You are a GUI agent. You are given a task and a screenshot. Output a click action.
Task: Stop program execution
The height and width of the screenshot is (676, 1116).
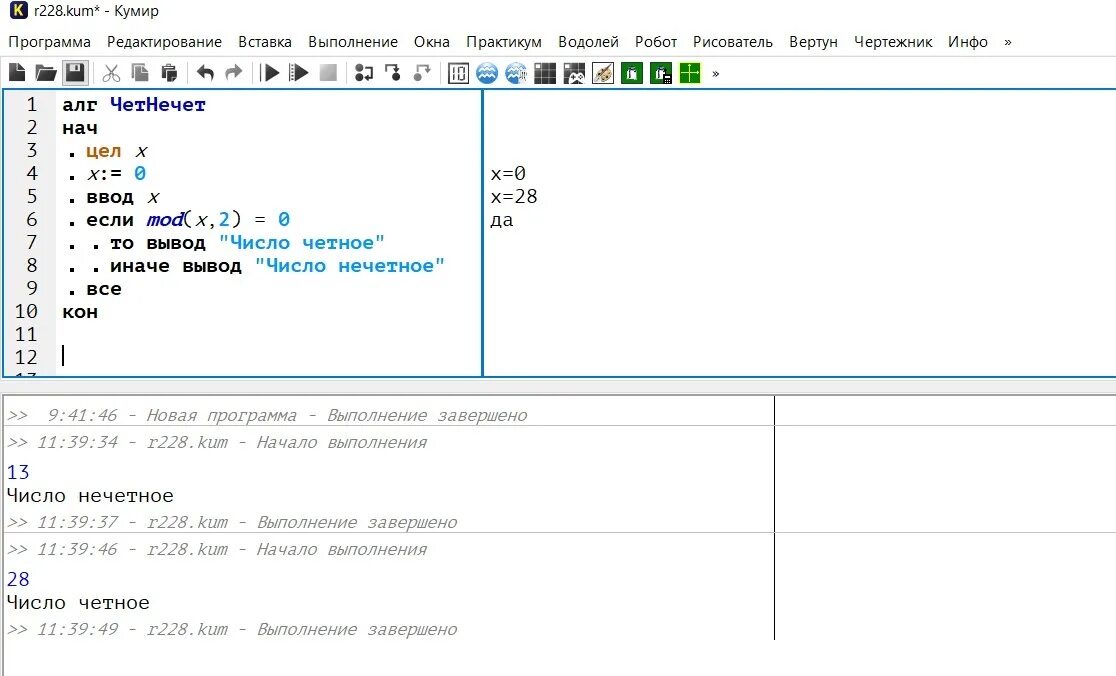pos(328,73)
